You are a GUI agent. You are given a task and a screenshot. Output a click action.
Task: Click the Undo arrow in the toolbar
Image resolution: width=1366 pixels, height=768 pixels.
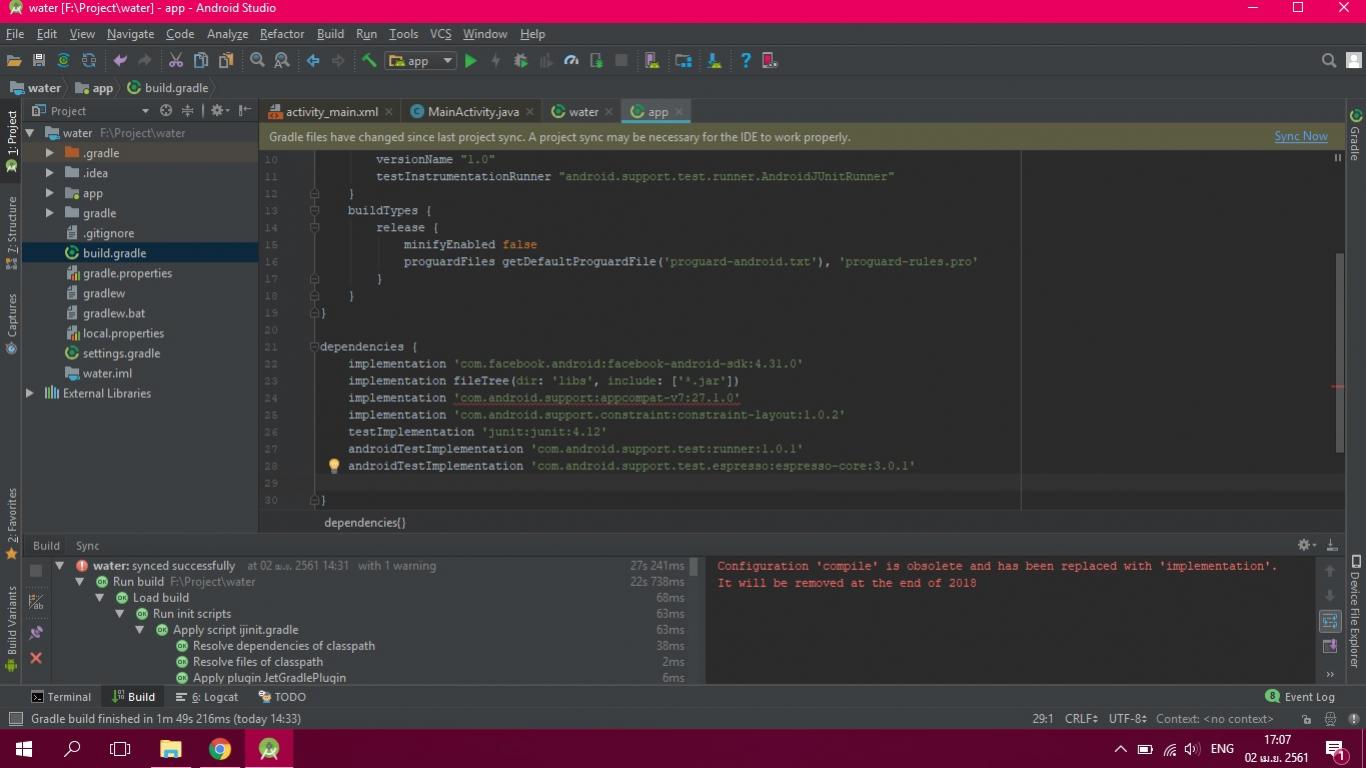(120, 61)
